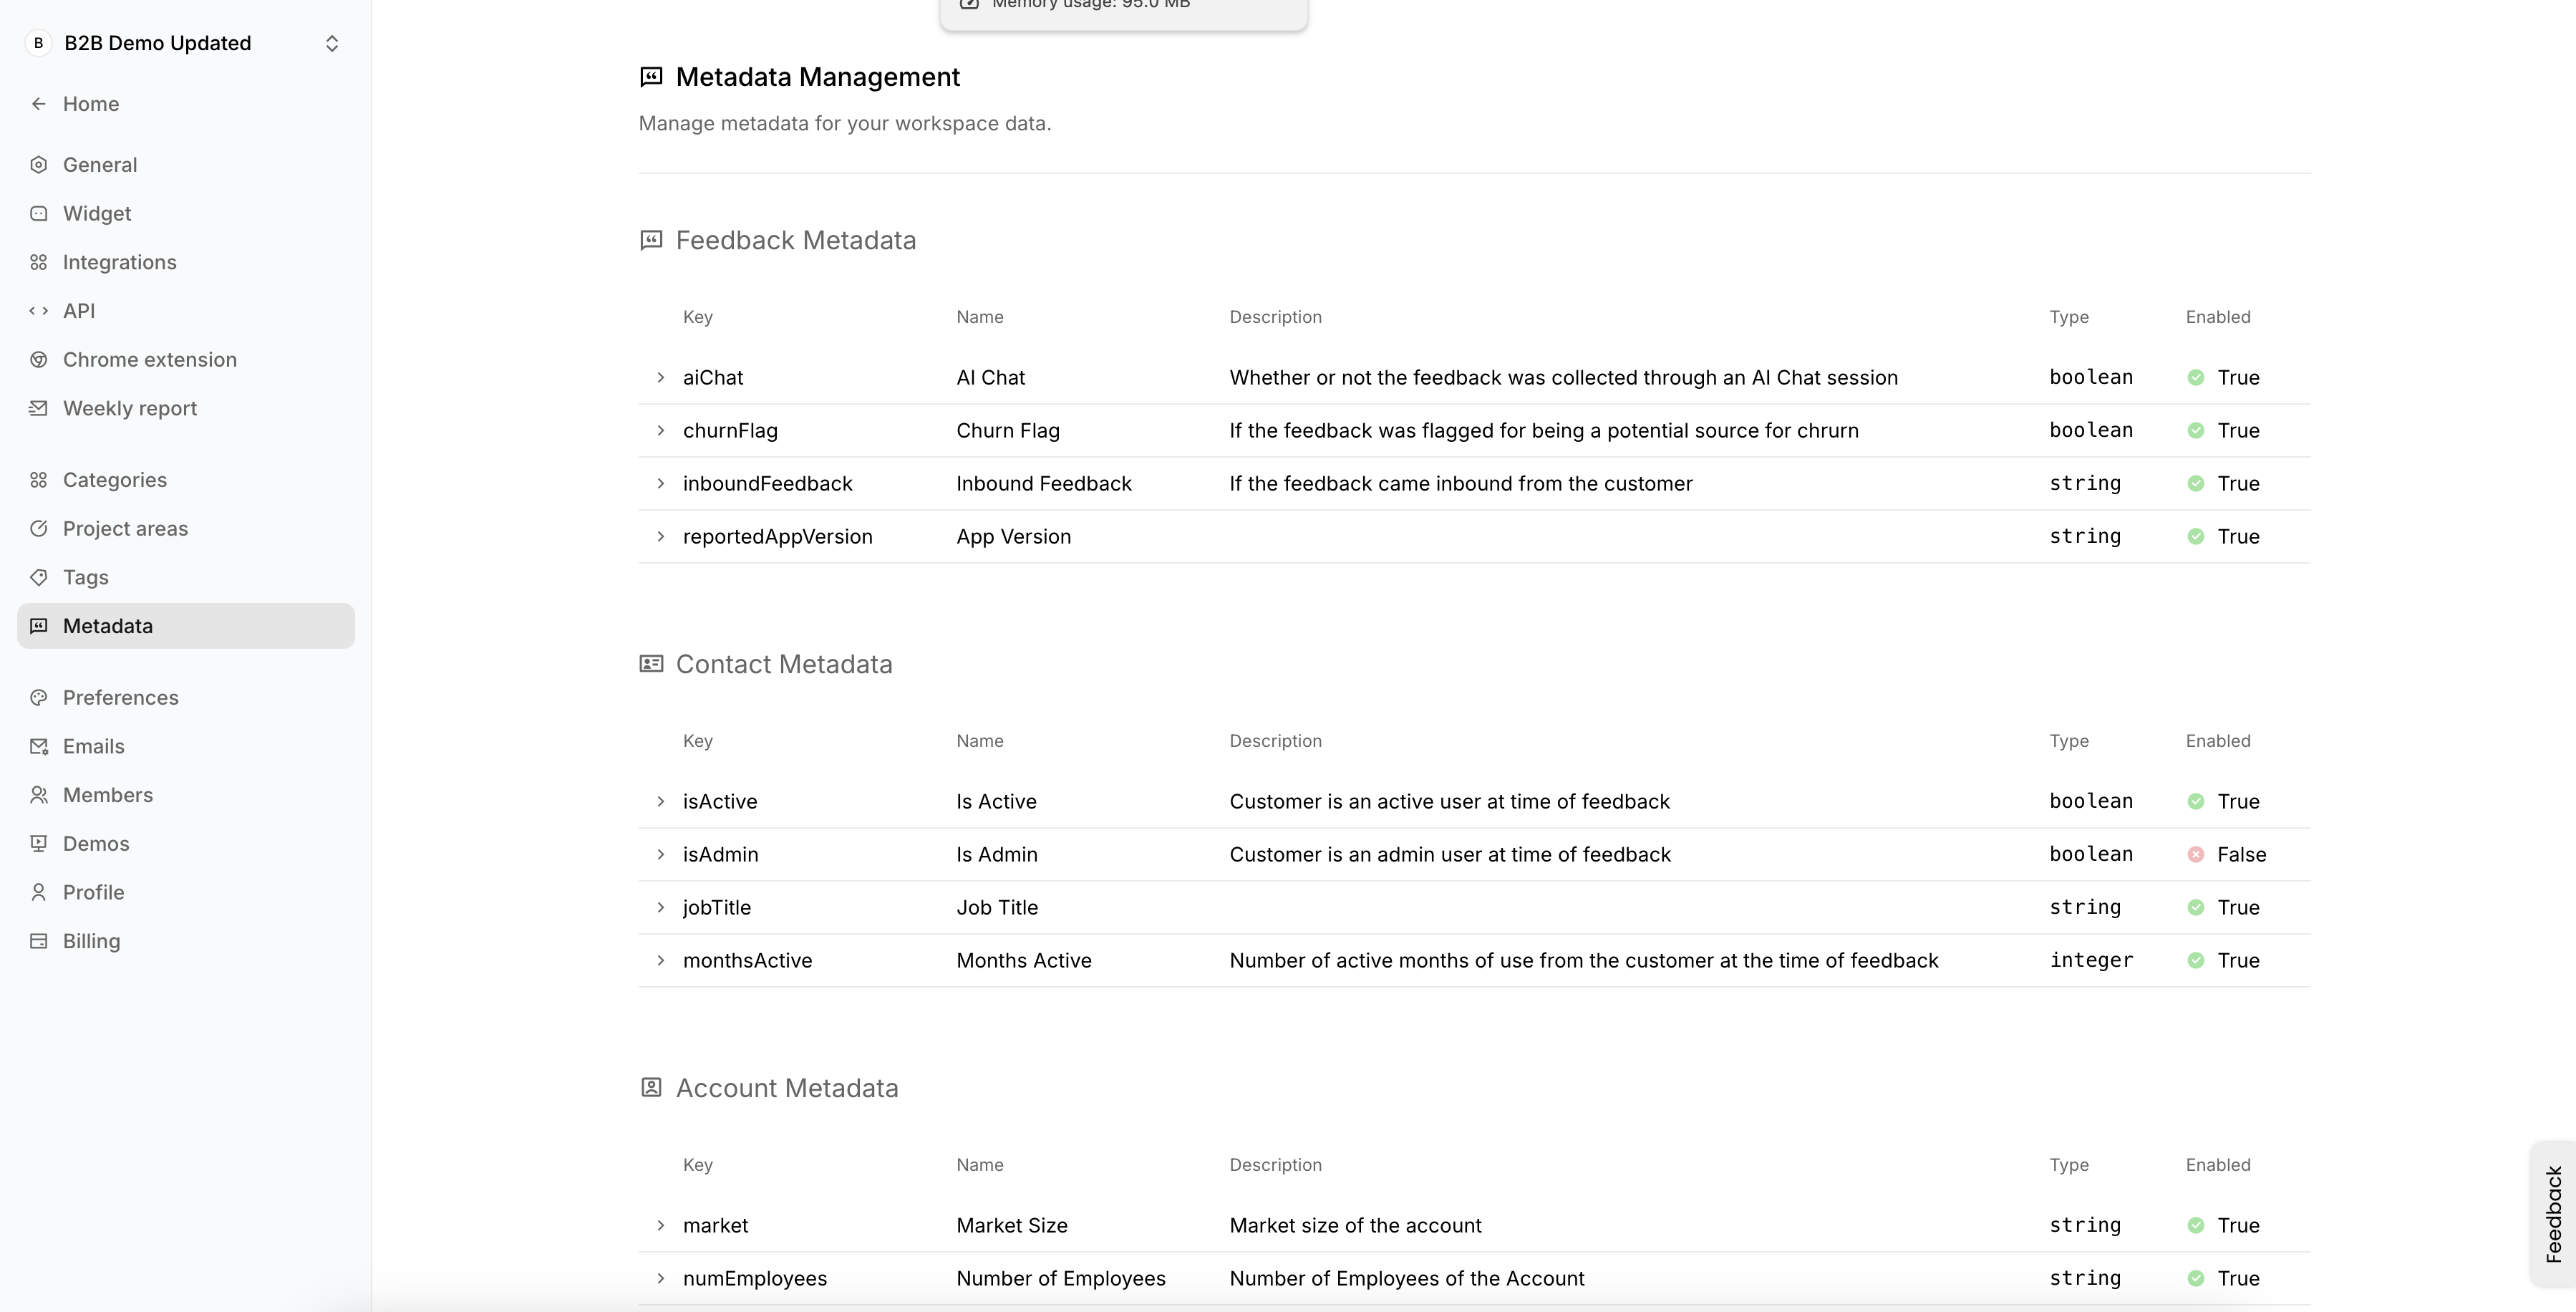Go back via the Home link
This screenshot has width=2576, height=1312.
pyautogui.click(x=90, y=104)
